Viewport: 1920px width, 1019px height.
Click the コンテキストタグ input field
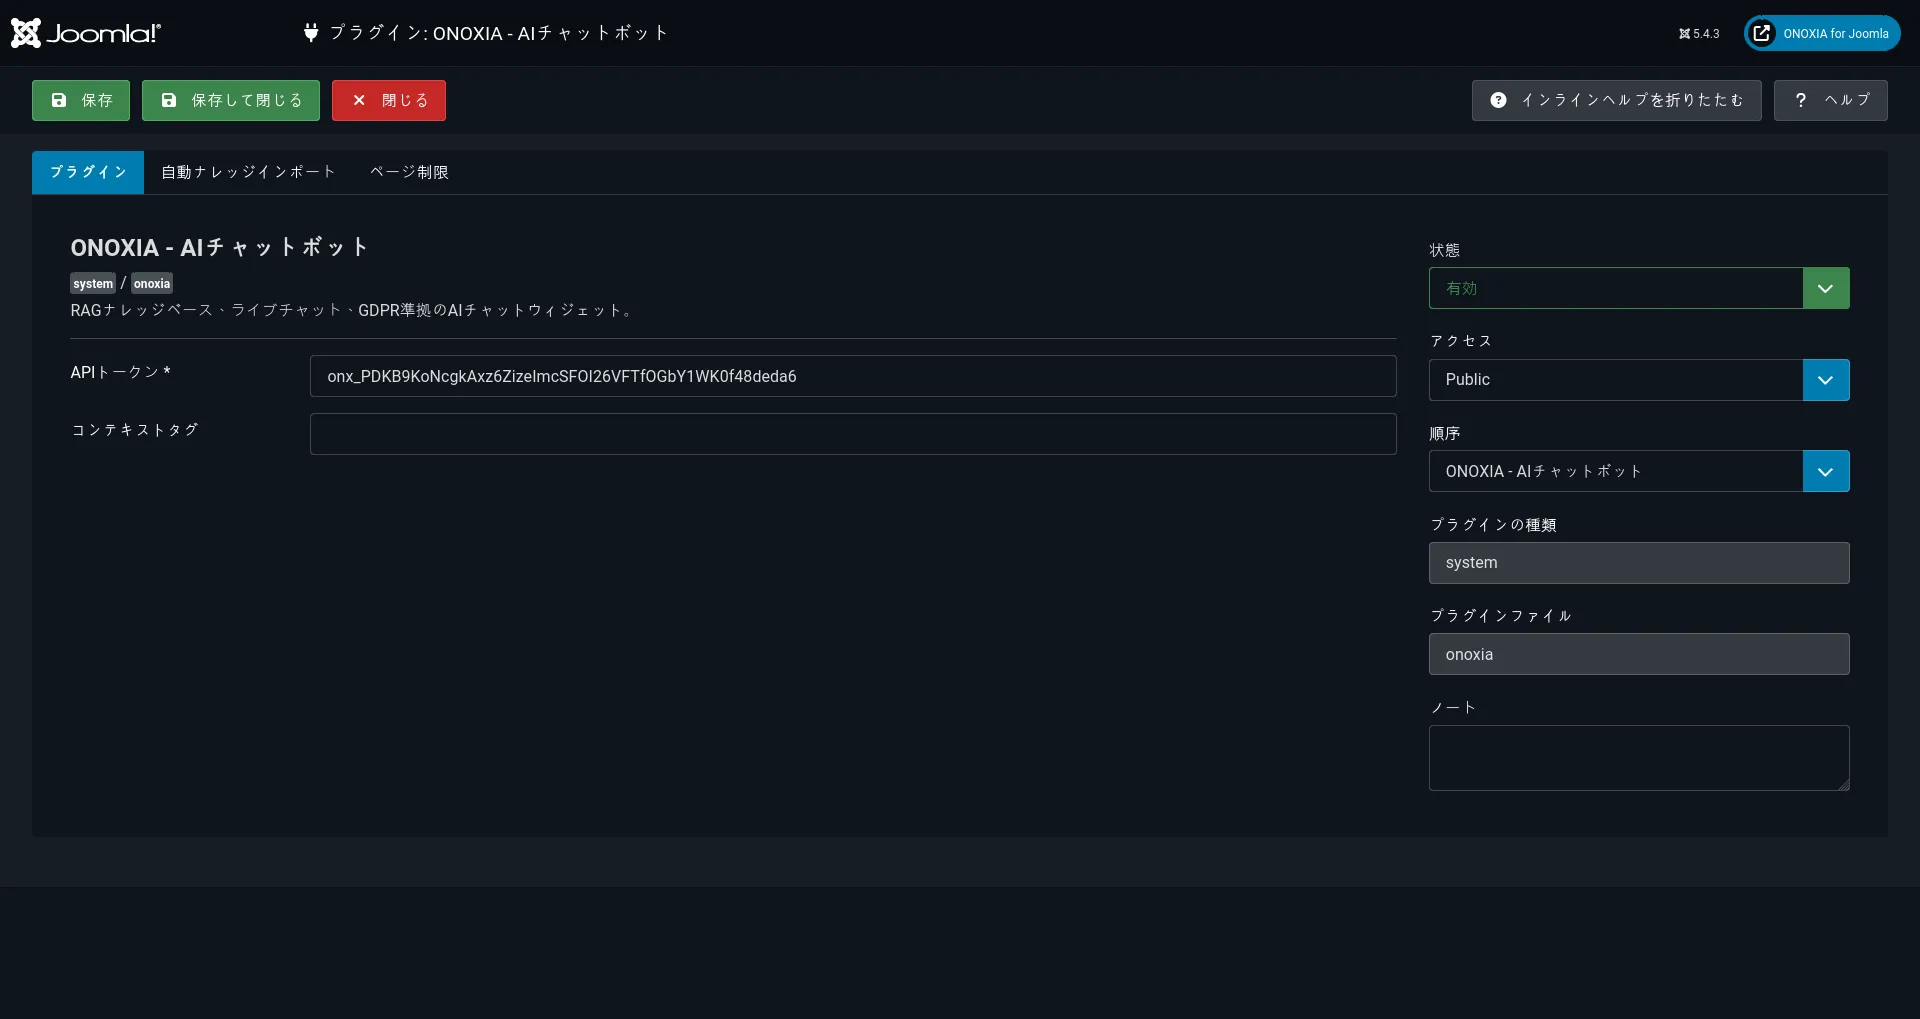(853, 434)
